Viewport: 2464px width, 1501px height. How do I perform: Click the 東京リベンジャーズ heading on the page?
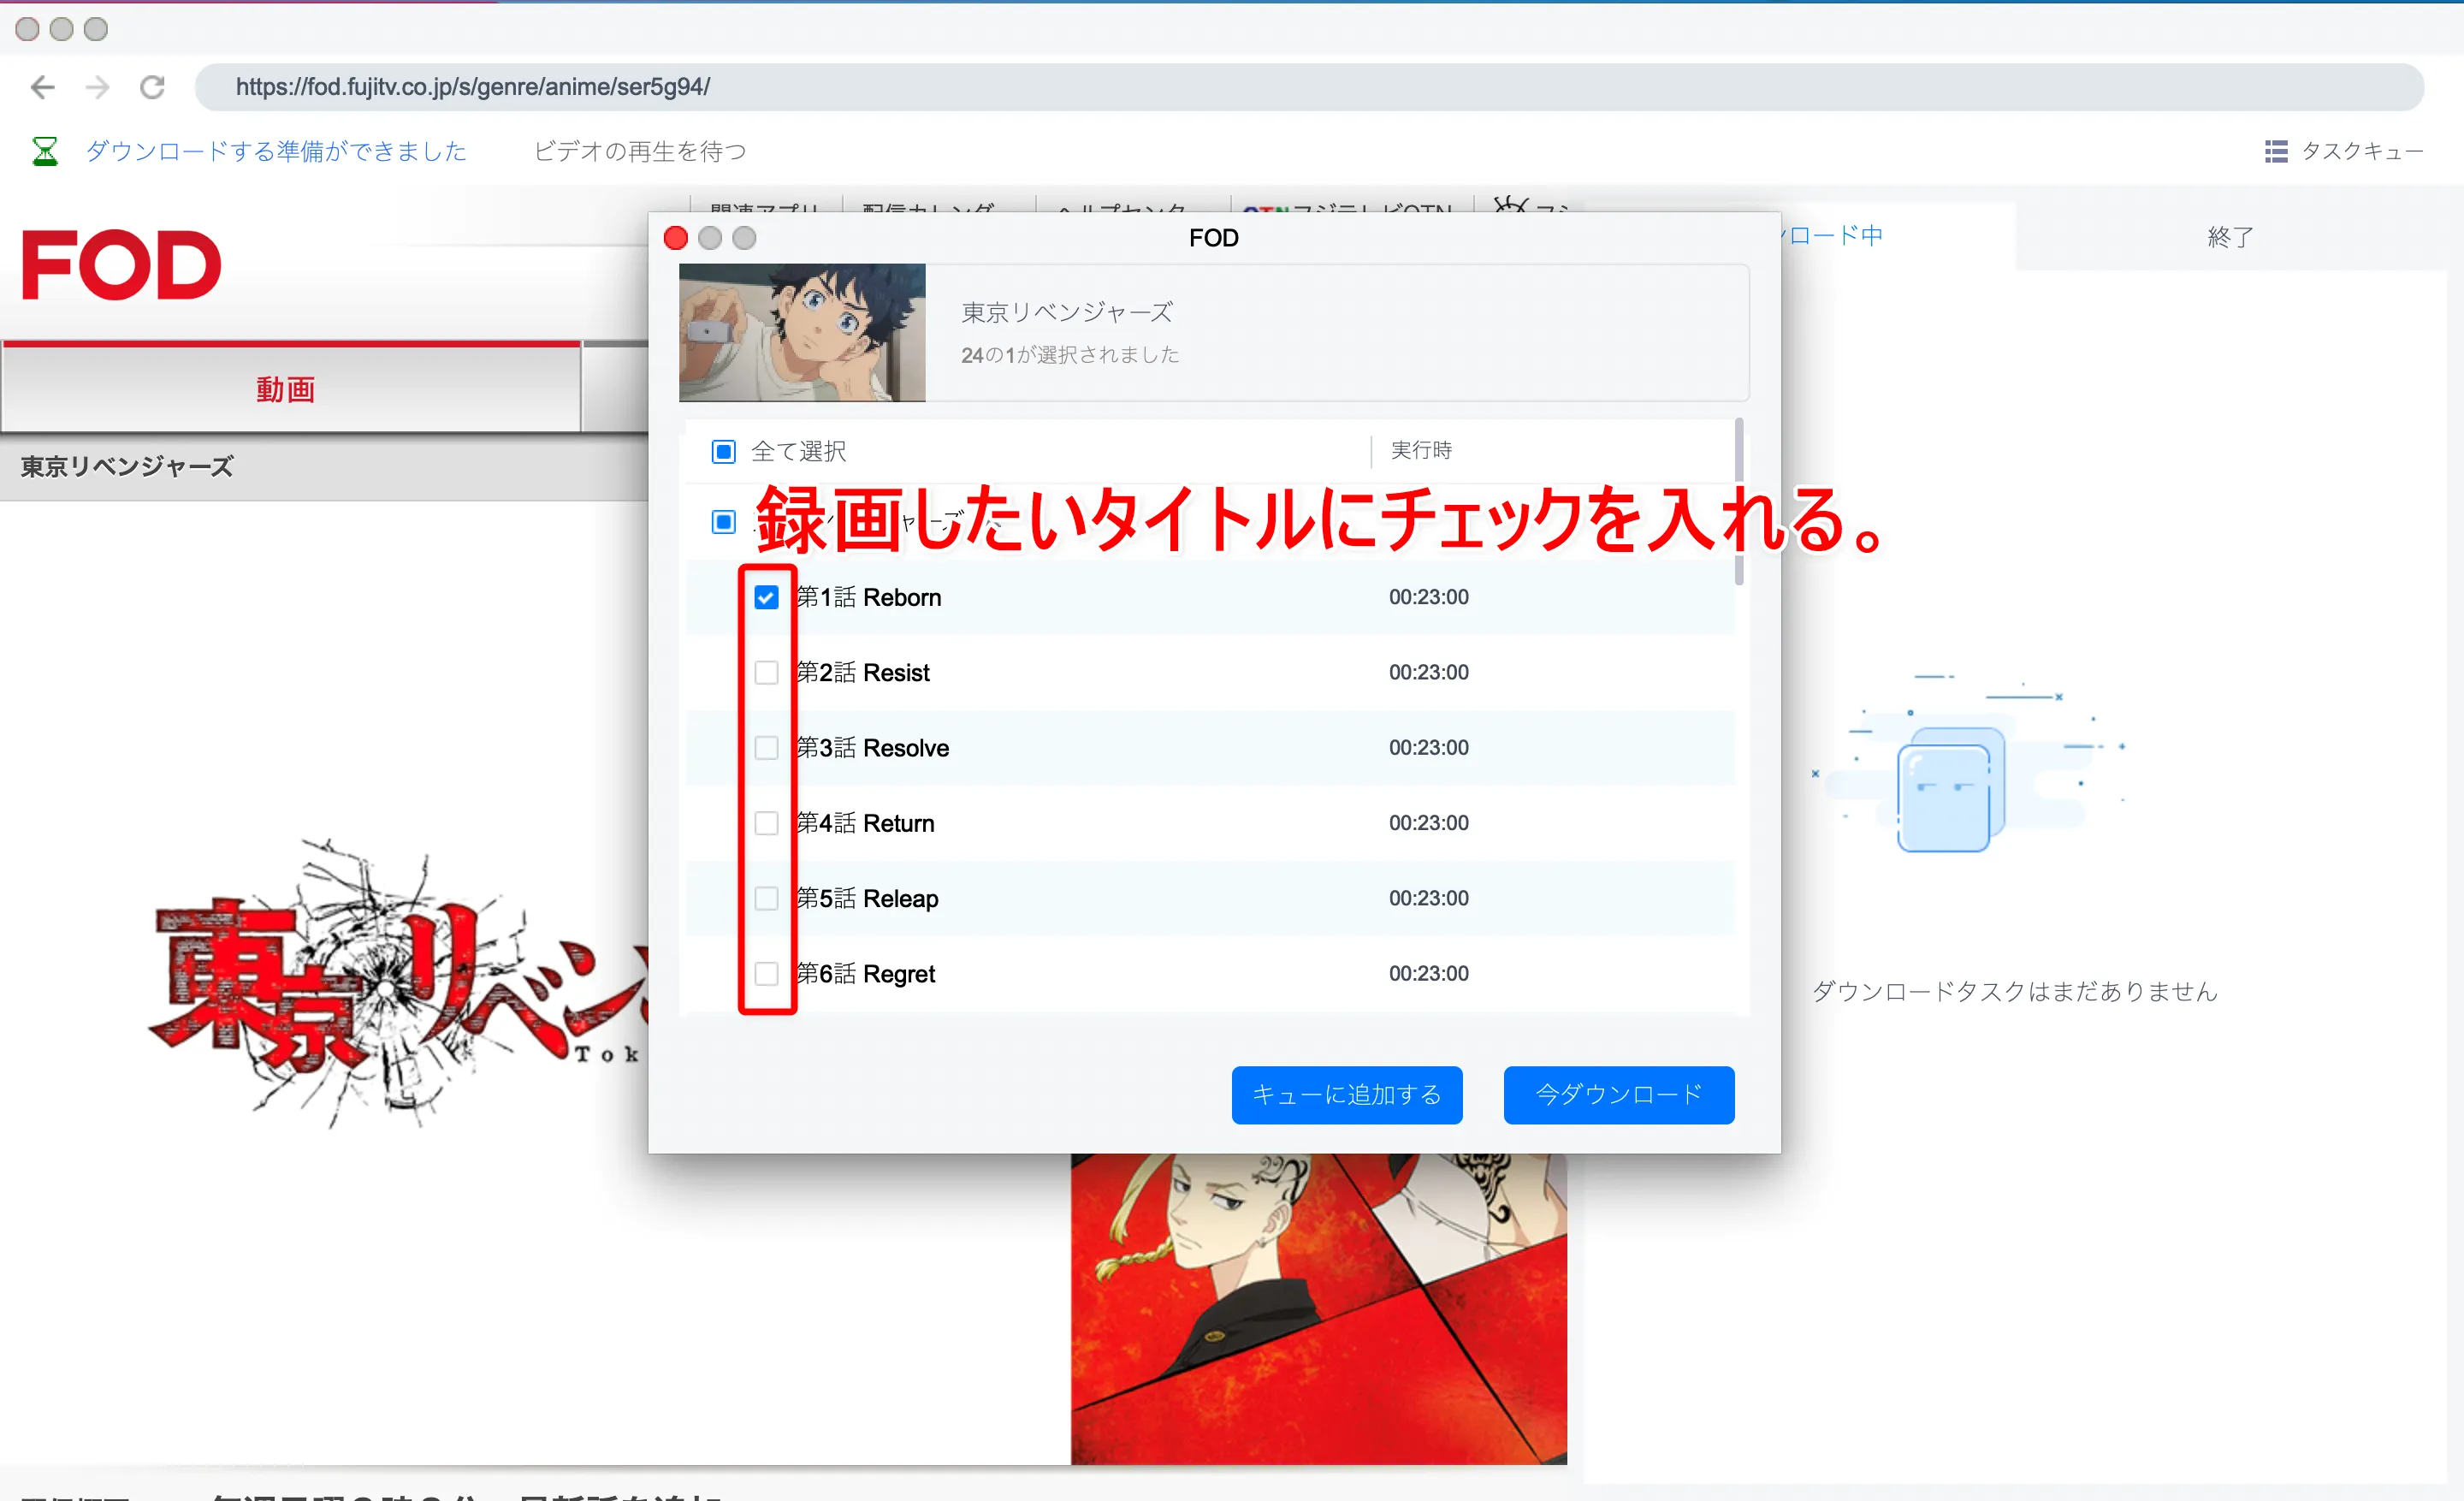coord(127,467)
